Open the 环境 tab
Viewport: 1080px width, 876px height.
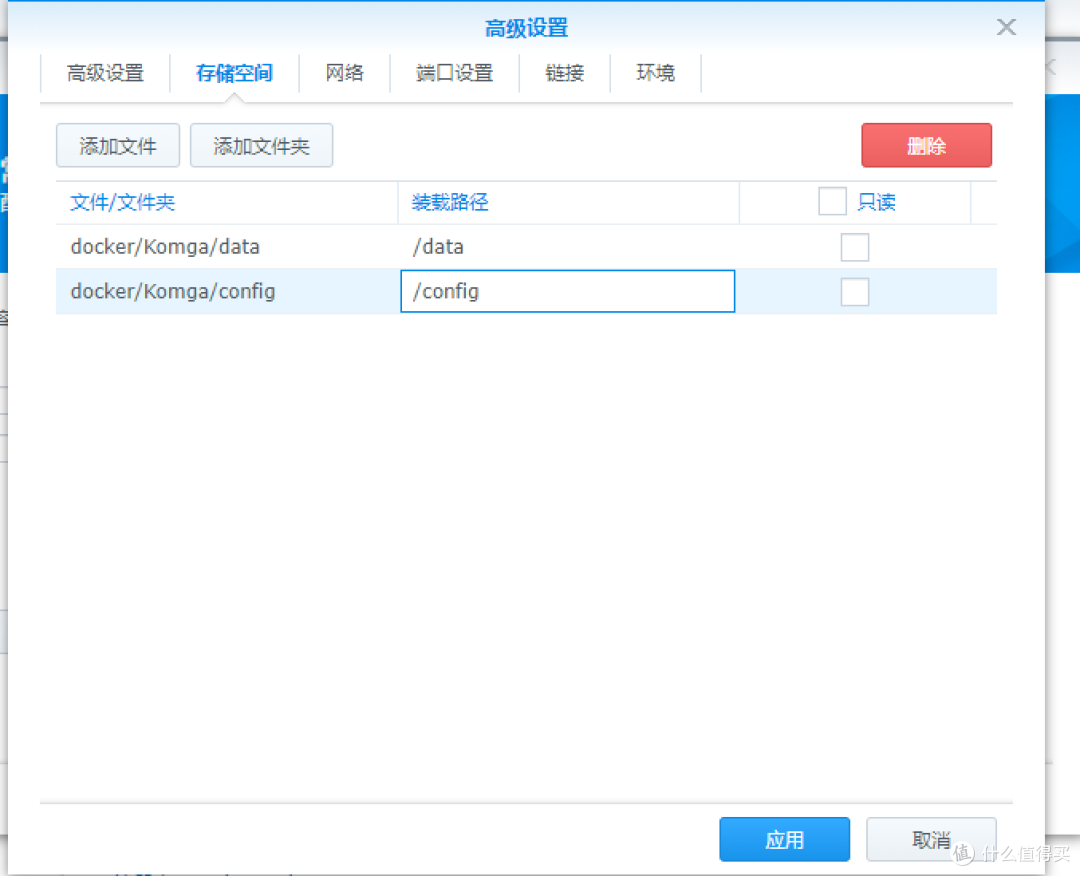pyautogui.click(x=655, y=72)
